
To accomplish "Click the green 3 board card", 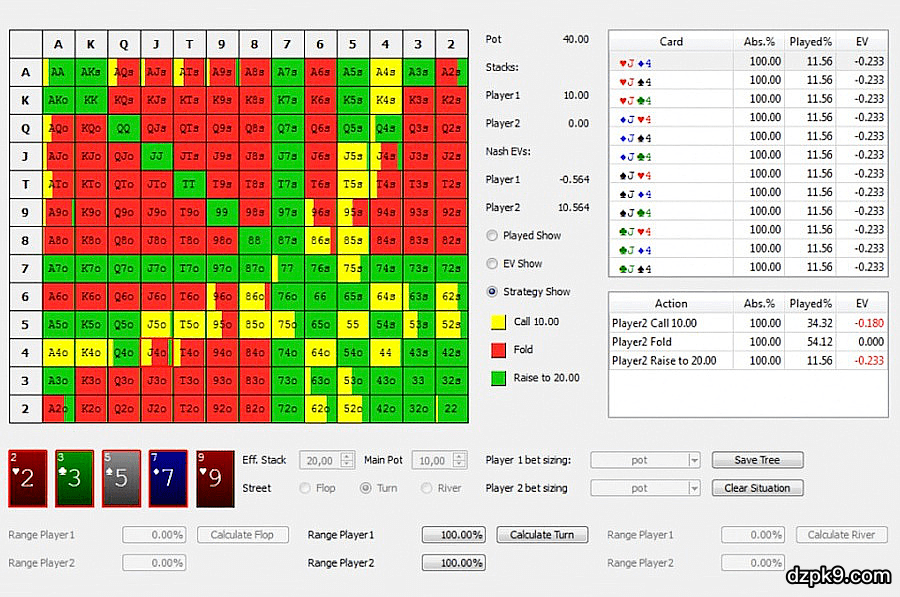I will [74, 477].
